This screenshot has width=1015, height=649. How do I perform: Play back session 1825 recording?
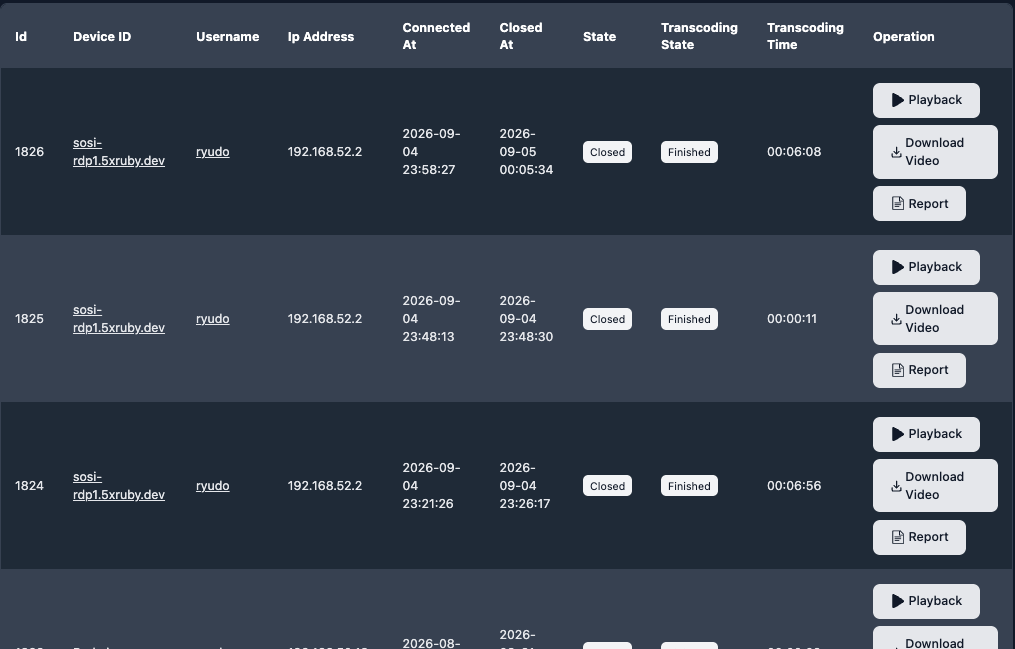click(926, 267)
